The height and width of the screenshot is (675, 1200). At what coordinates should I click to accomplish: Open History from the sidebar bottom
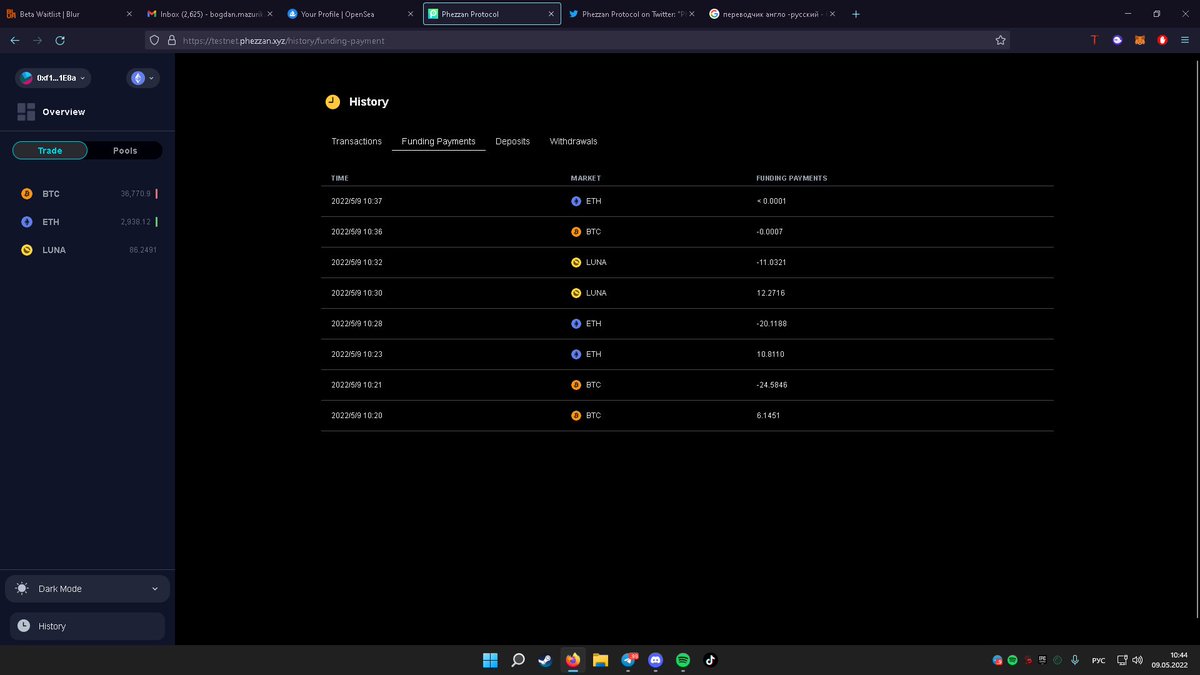pos(87,626)
